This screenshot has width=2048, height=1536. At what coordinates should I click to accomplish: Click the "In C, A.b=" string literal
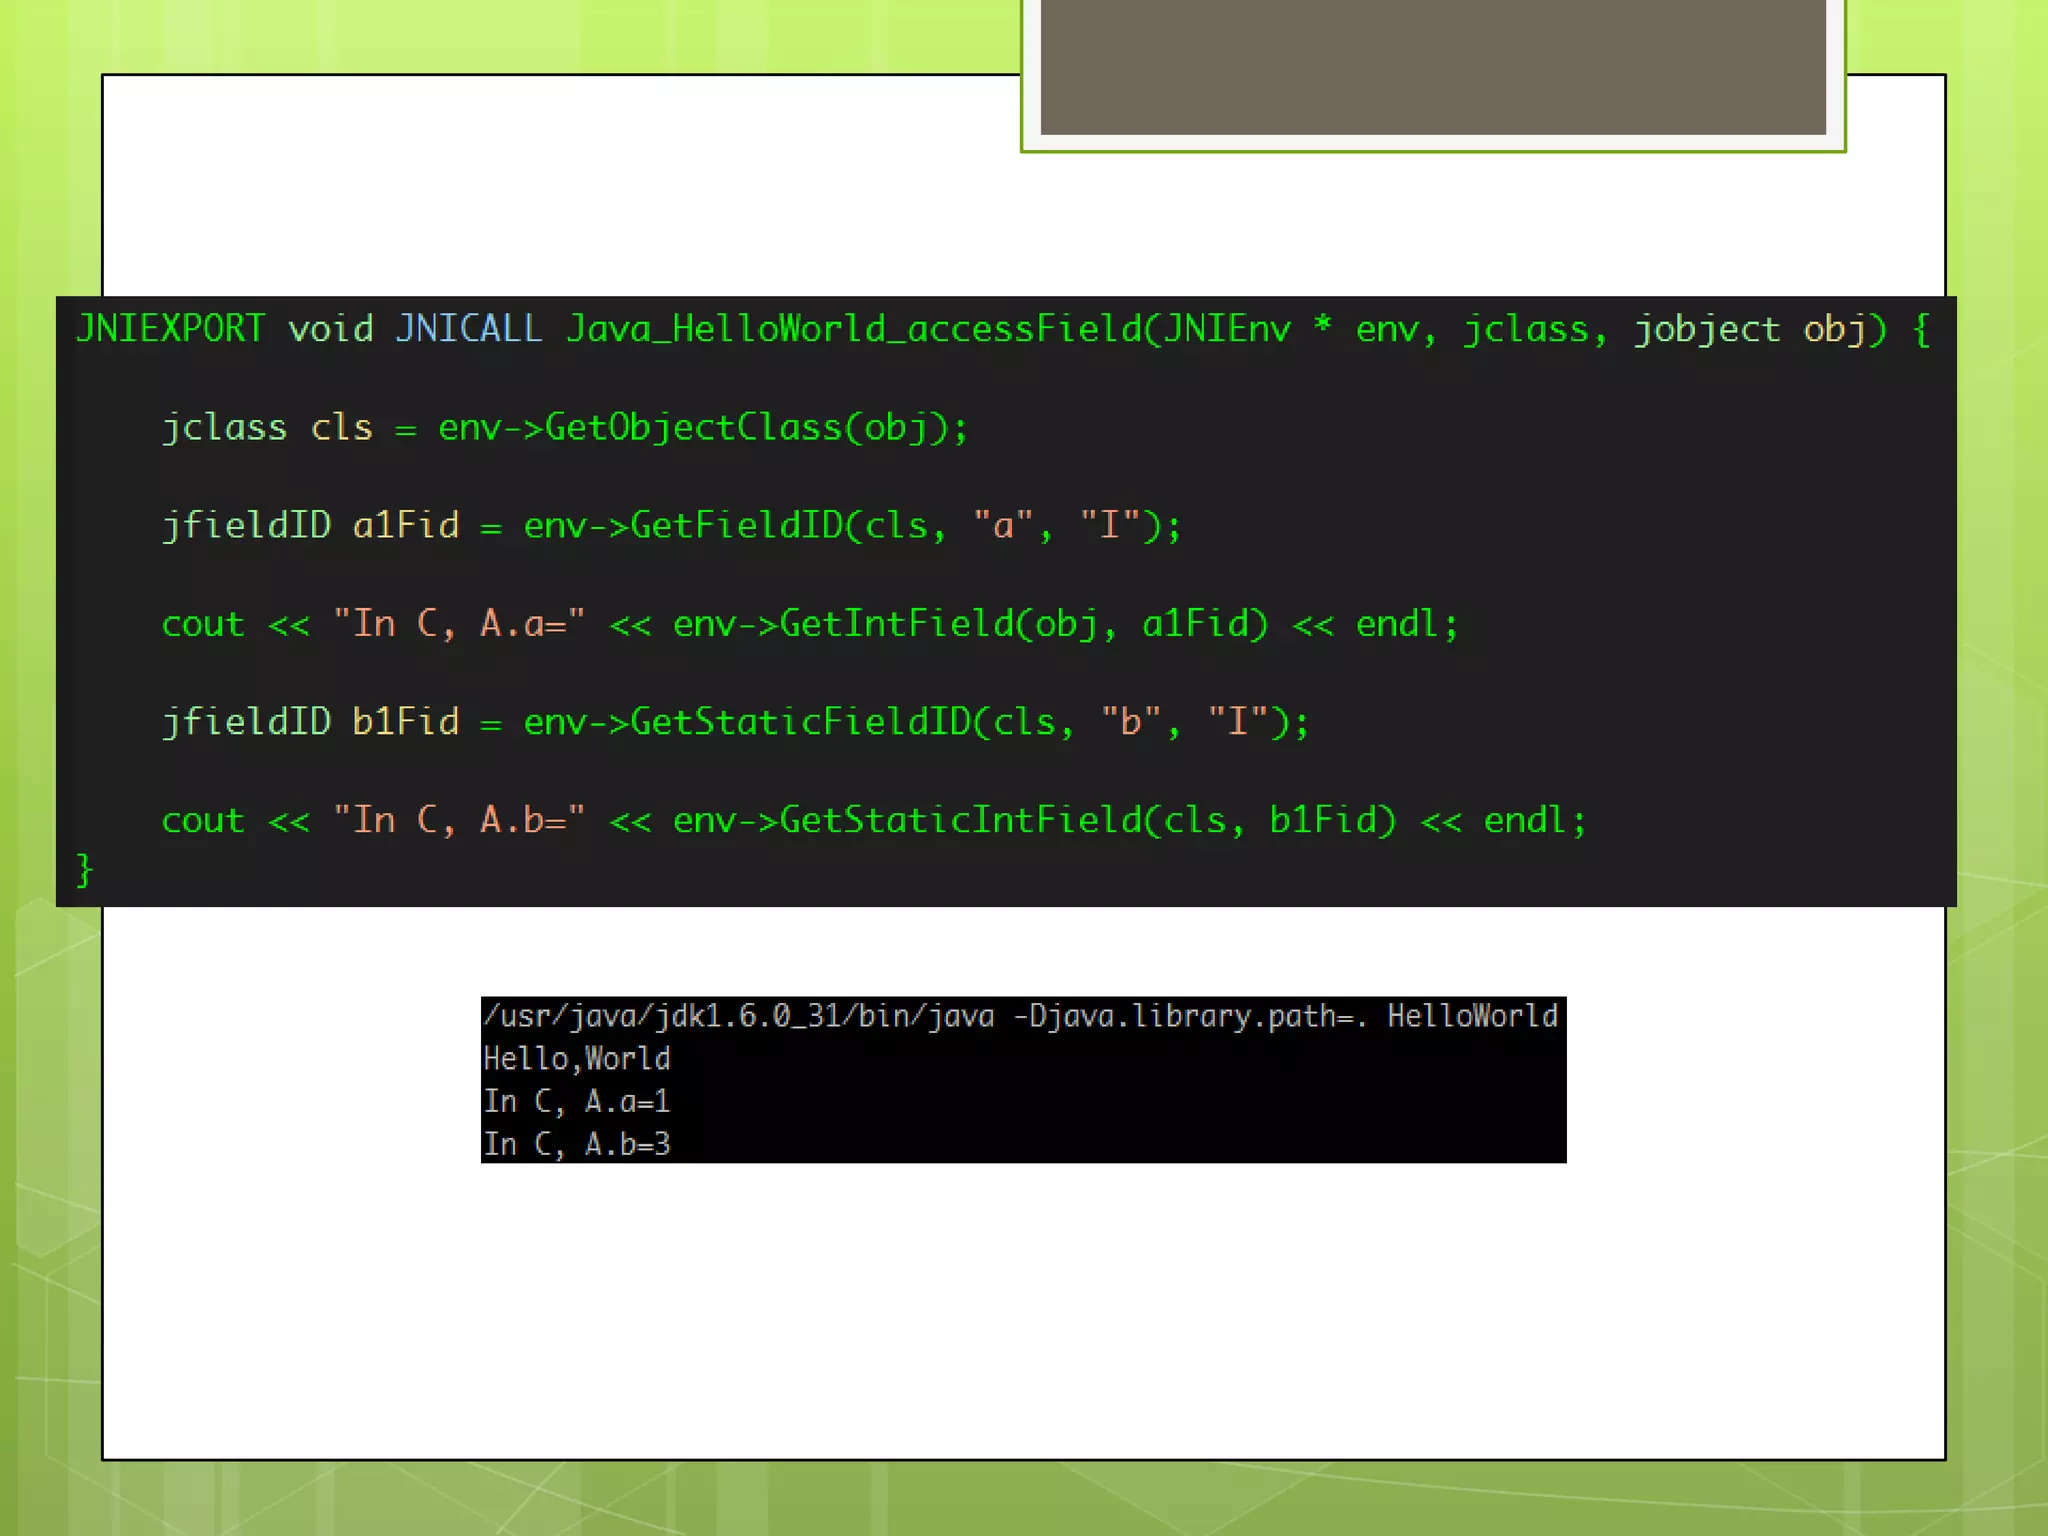point(459,820)
